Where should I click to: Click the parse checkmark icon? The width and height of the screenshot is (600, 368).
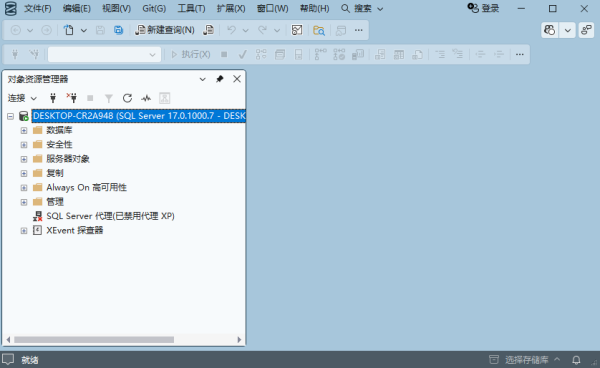coord(242,54)
